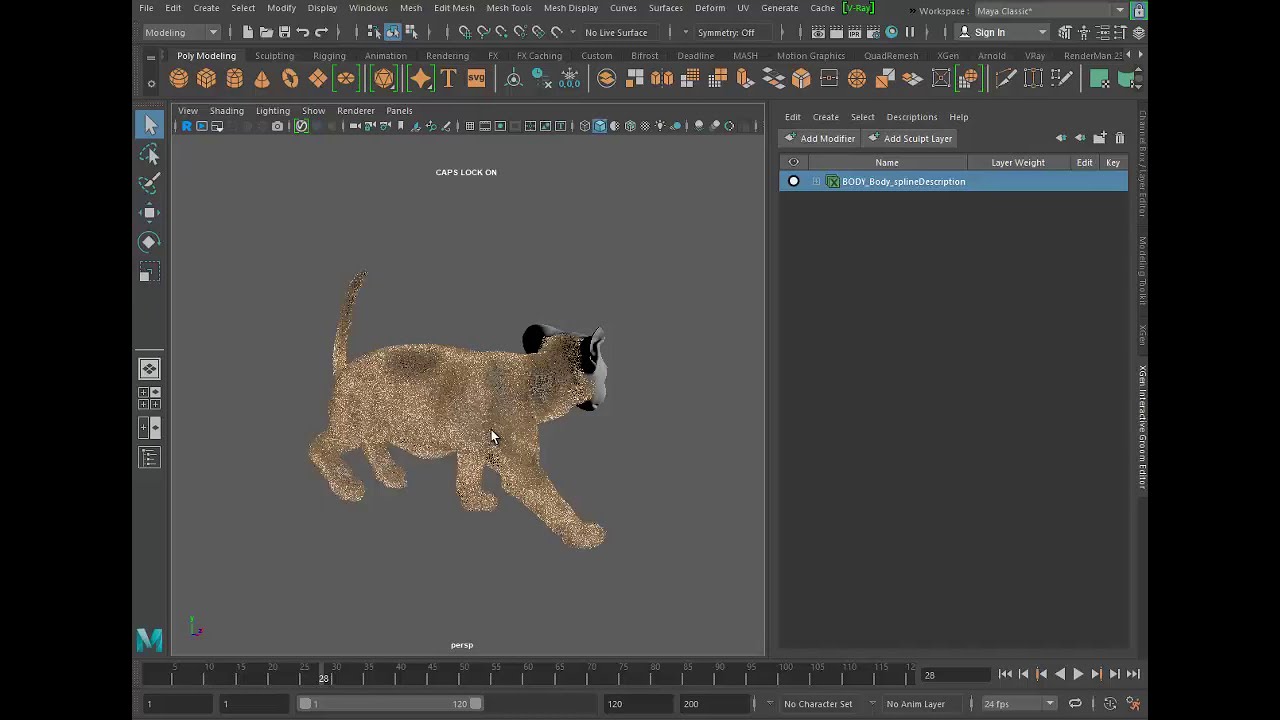Open the Symmetry: Off dropdown
Image resolution: width=1280 pixels, height=720 pixels.
[732, 32]
